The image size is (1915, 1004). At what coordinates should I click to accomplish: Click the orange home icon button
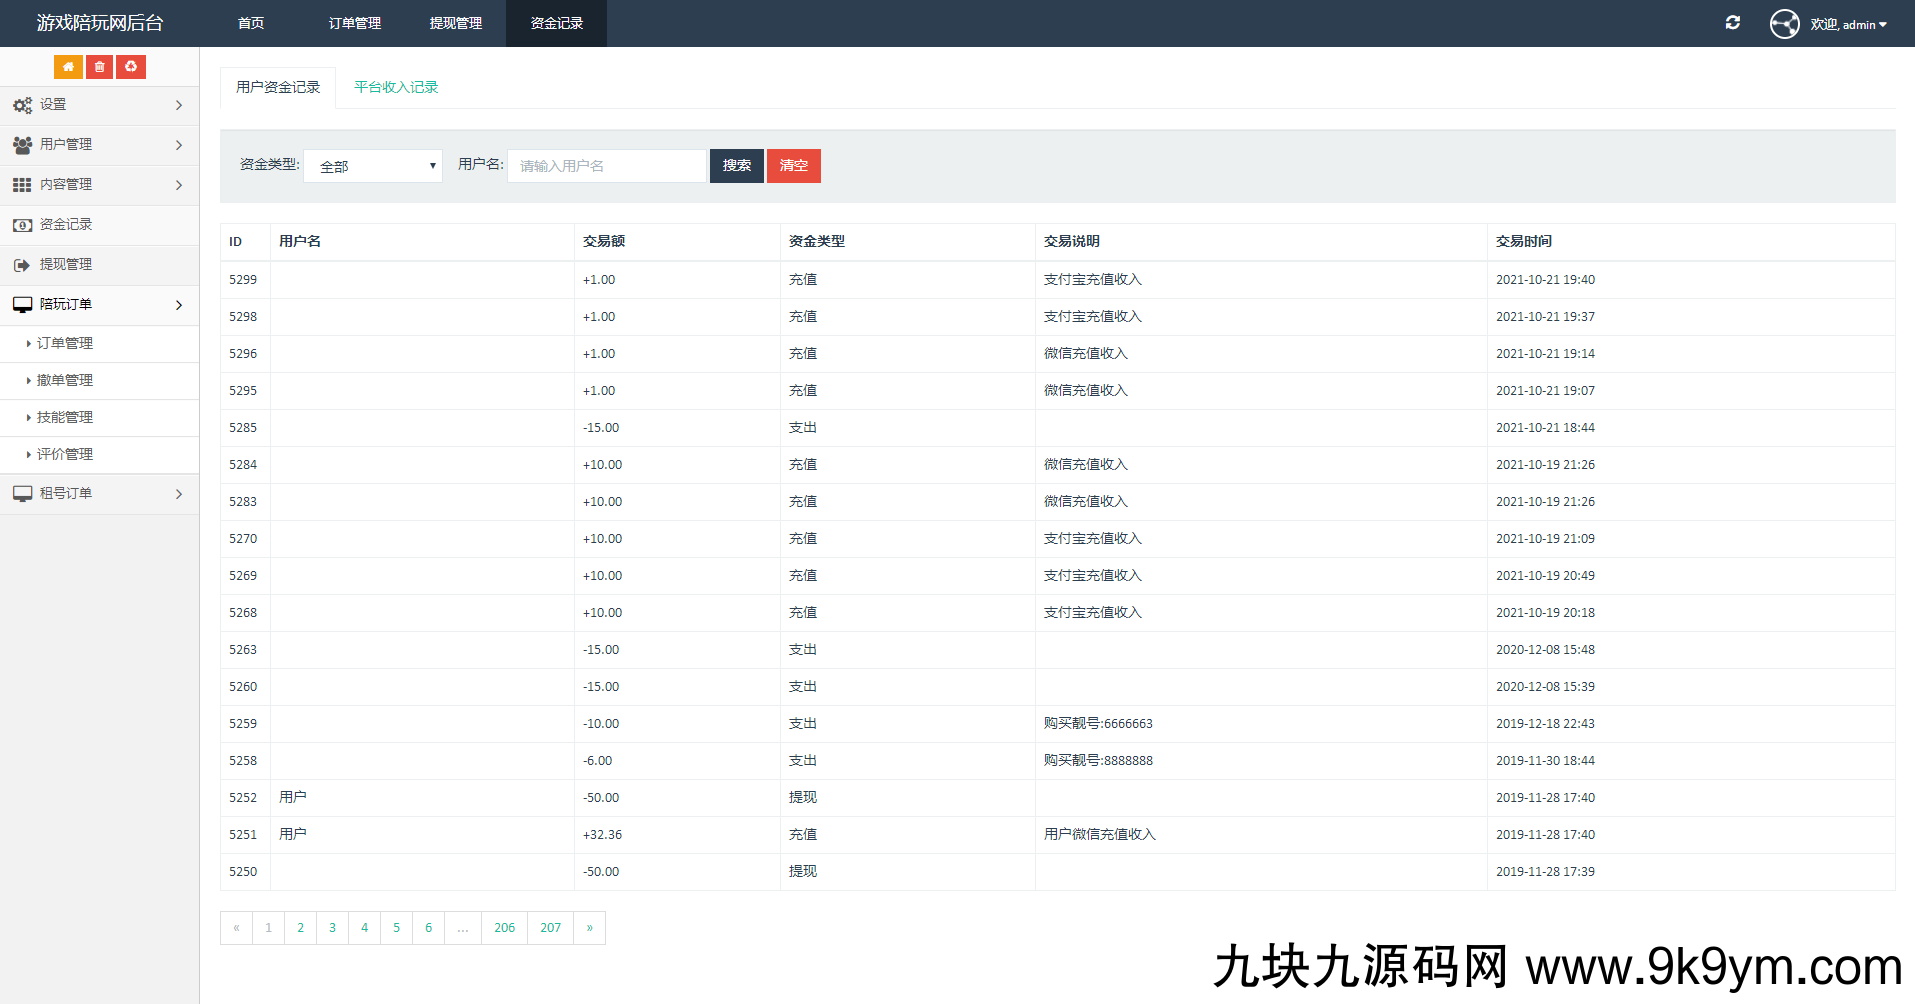68,67
